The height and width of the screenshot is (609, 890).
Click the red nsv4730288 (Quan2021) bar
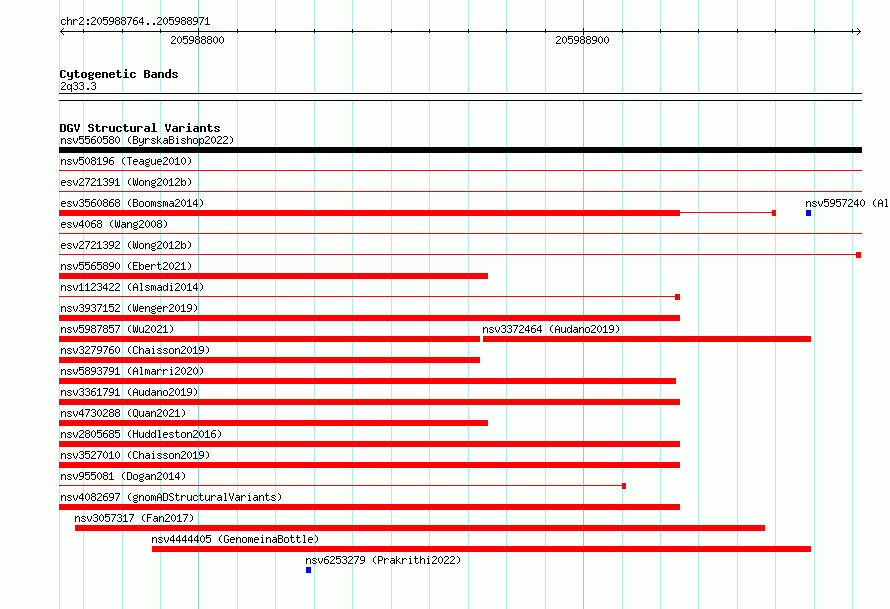point(273,423)
